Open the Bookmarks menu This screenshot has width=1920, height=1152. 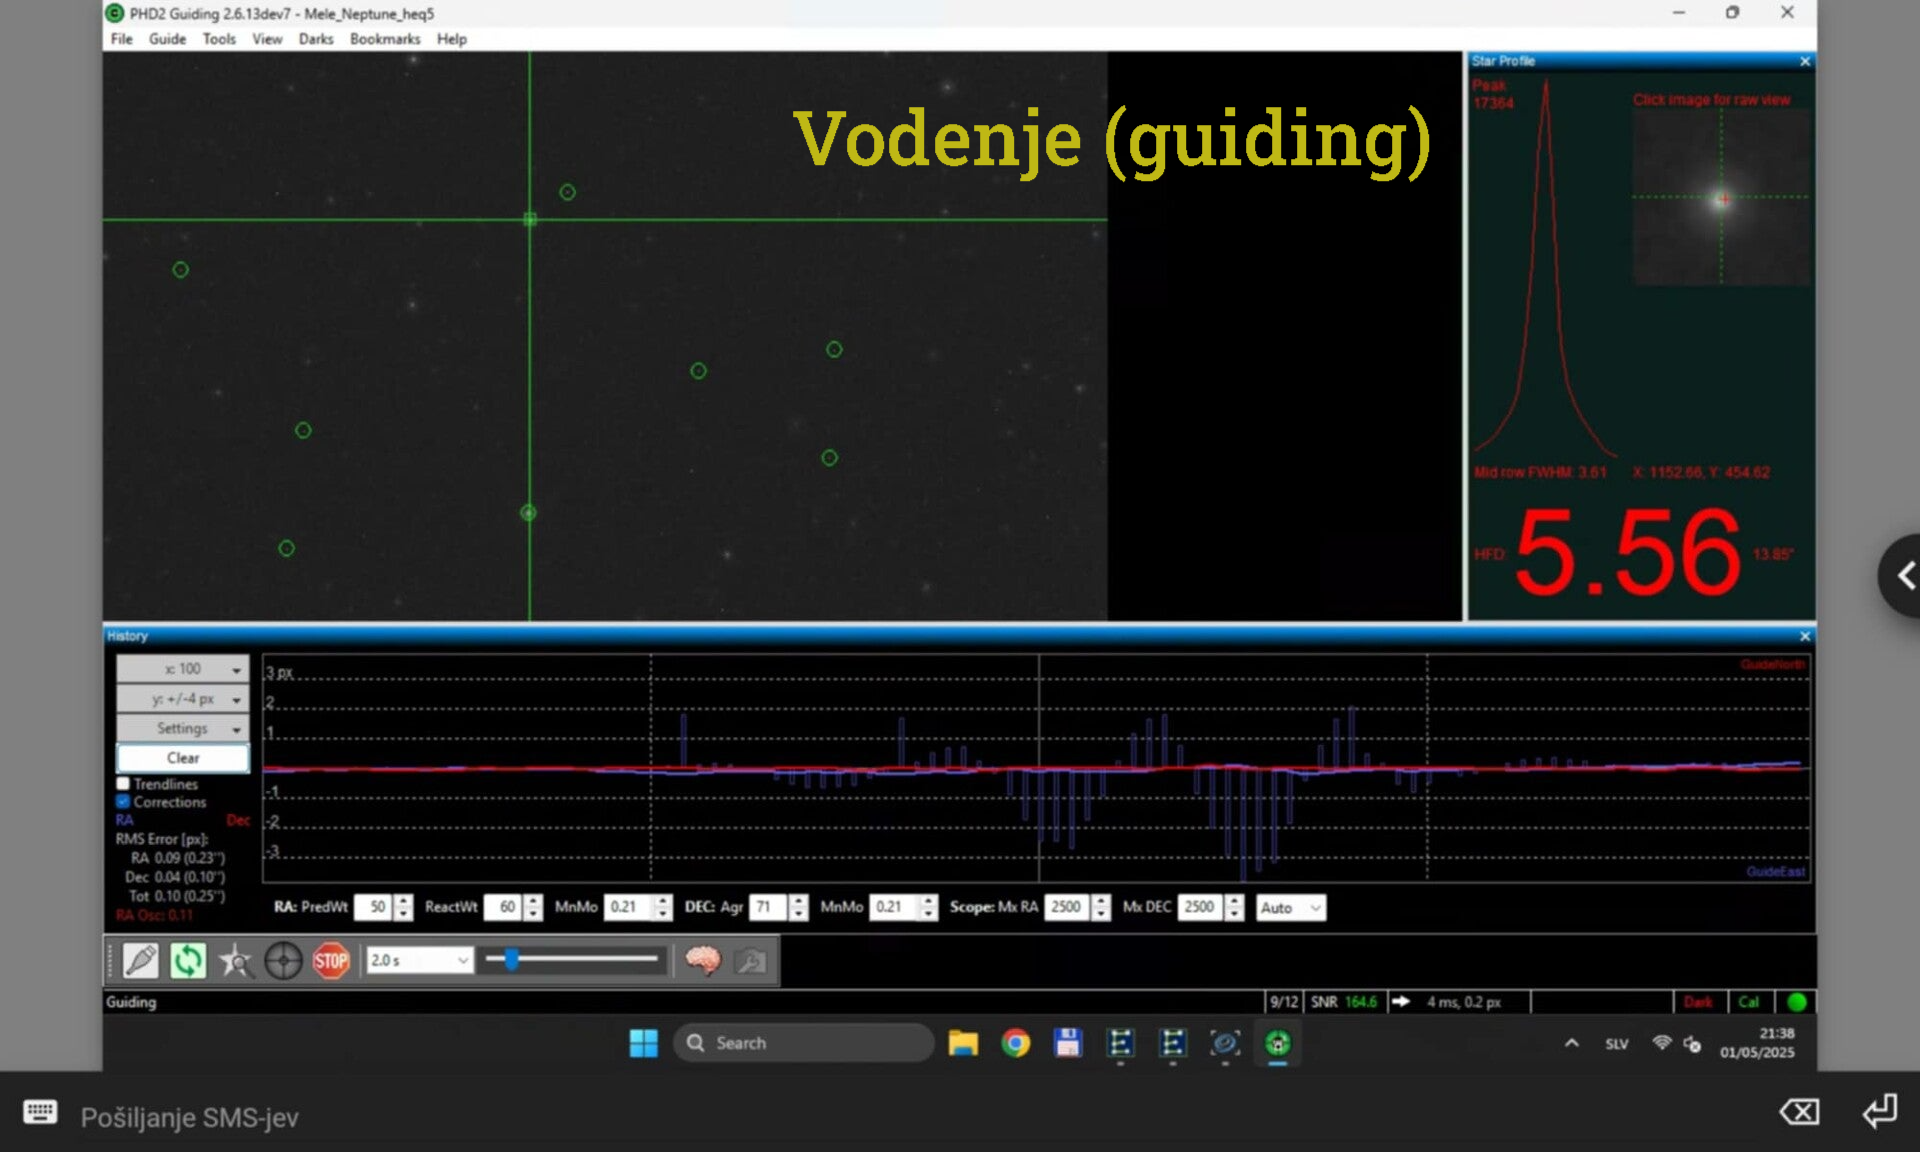point(384,39)
